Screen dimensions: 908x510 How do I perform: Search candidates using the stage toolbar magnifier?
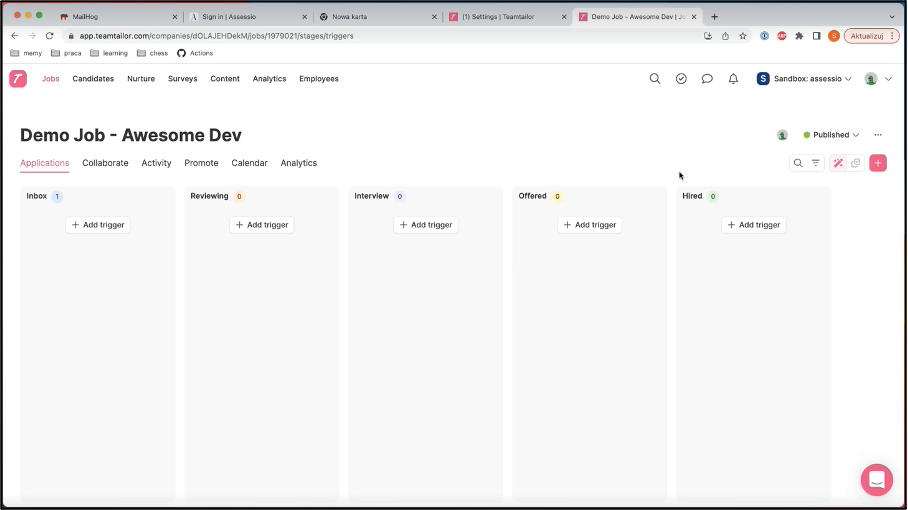[798, 163]
